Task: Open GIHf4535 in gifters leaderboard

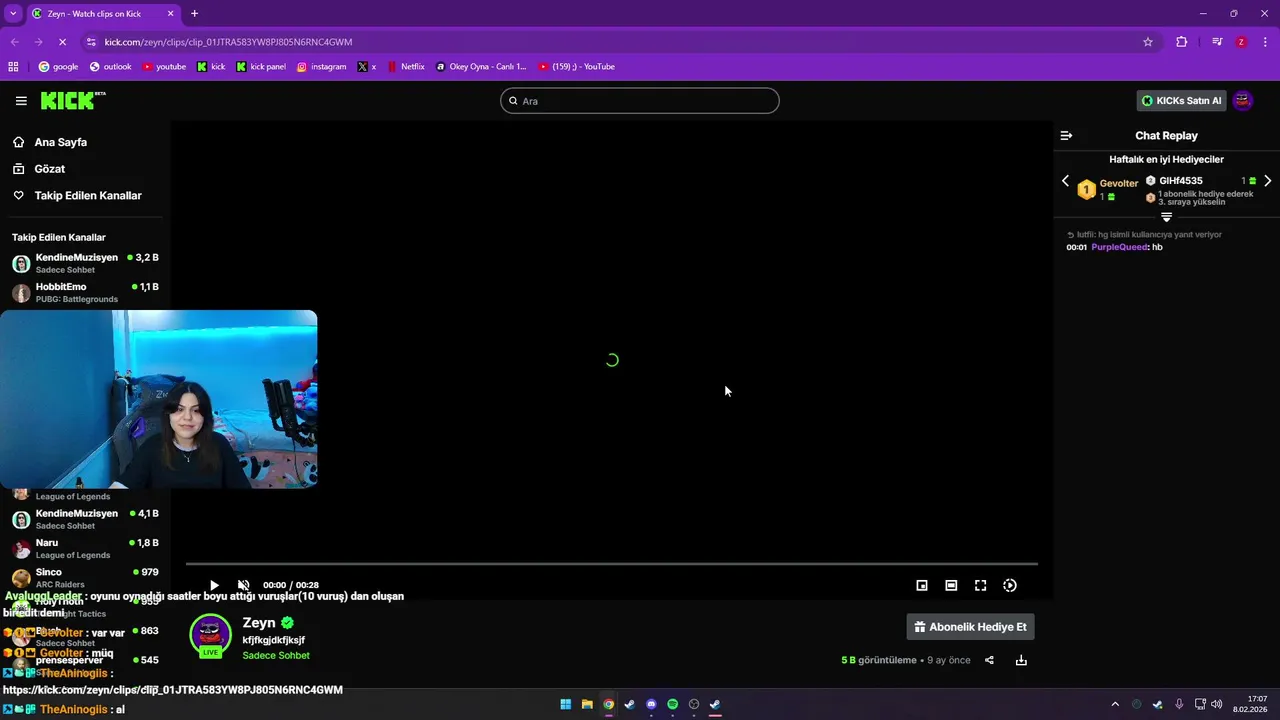Action: tap(1181, 181)
